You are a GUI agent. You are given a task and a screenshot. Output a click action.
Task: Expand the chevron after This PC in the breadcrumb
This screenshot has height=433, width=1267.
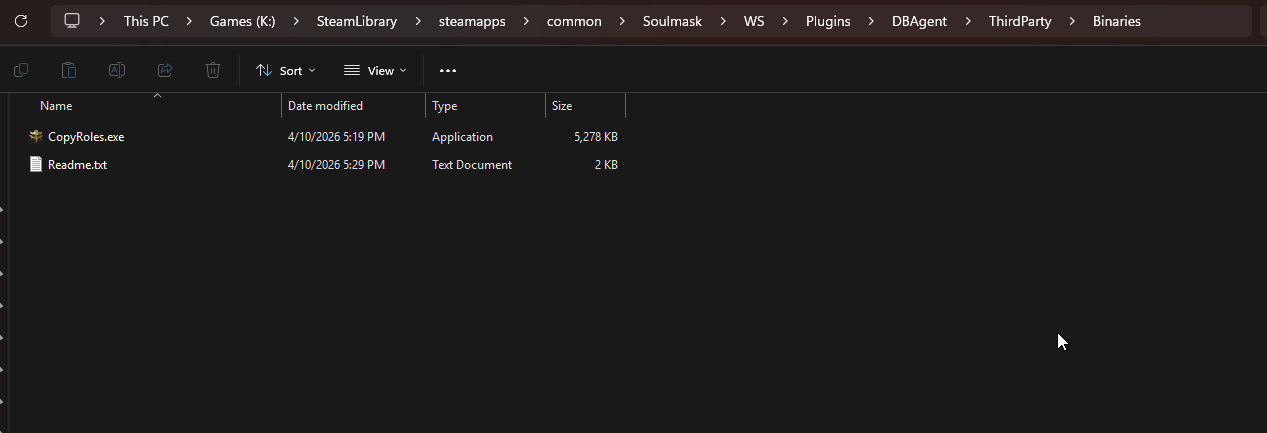(x=189, y=20)
